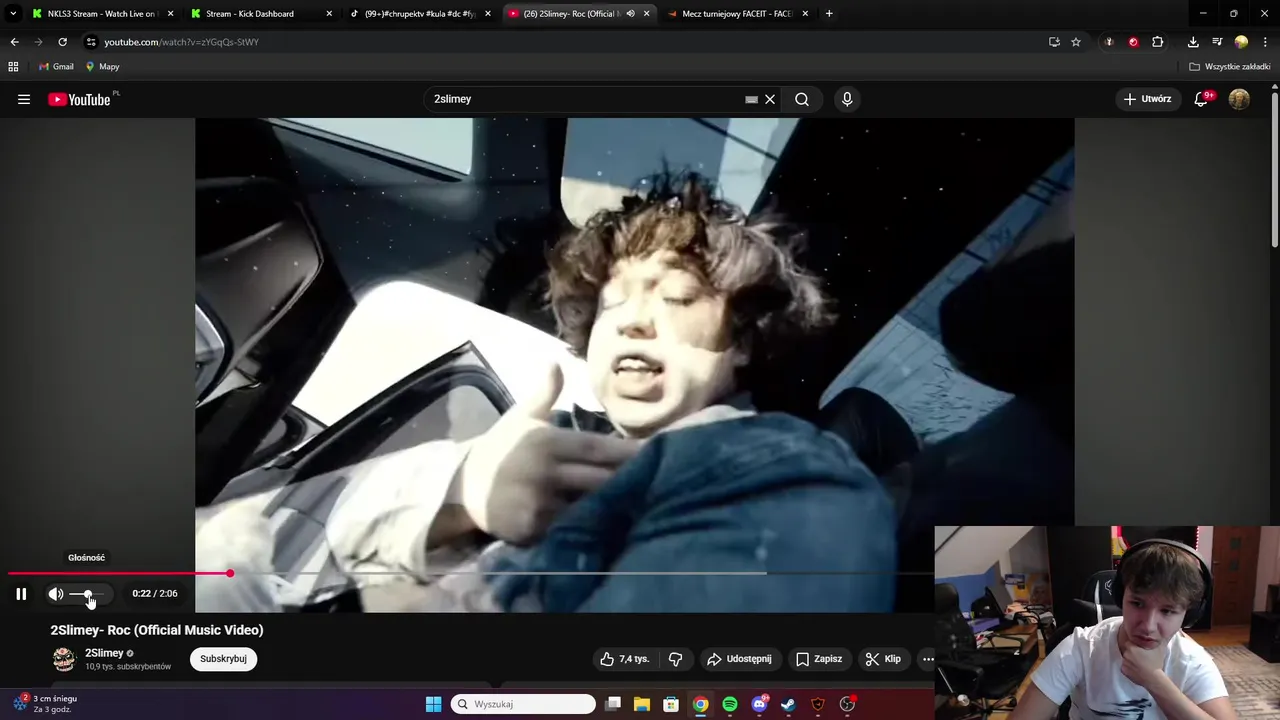Screen dimensions: 1280x720
Task: Pause the video with the pause button
Action: click(21, 594)
